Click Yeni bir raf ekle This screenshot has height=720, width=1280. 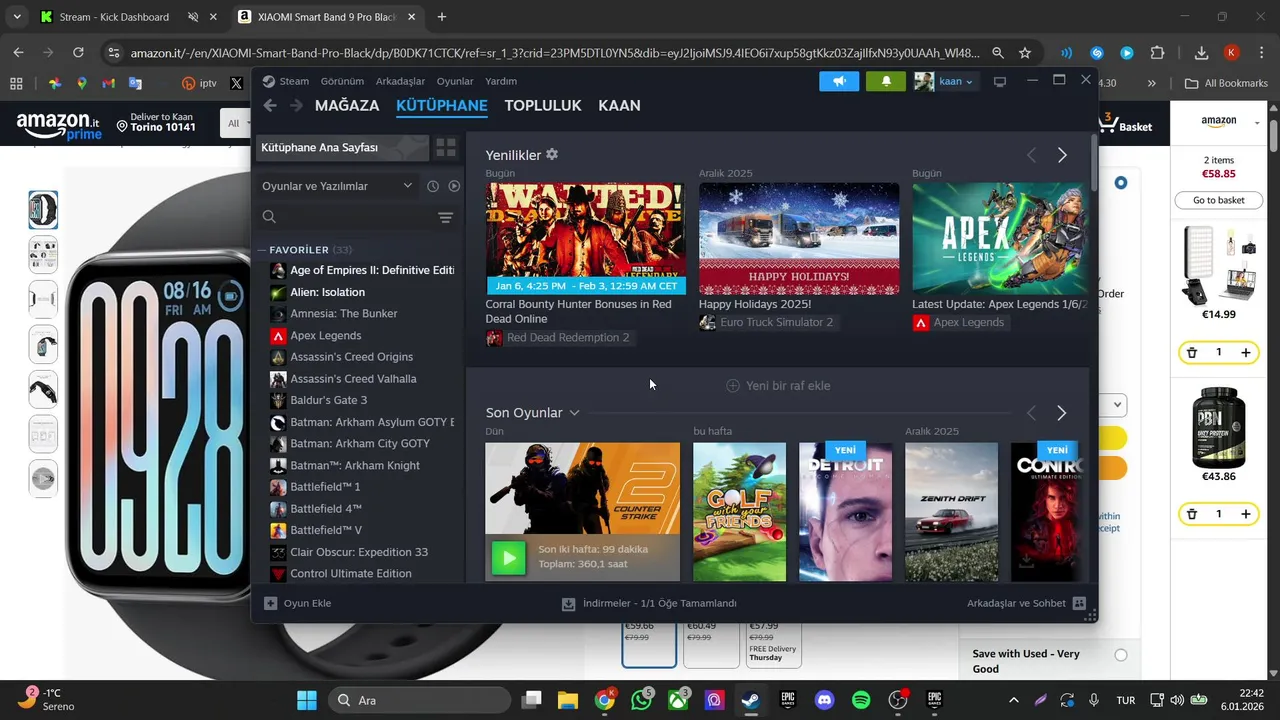(x=778, y=386)
